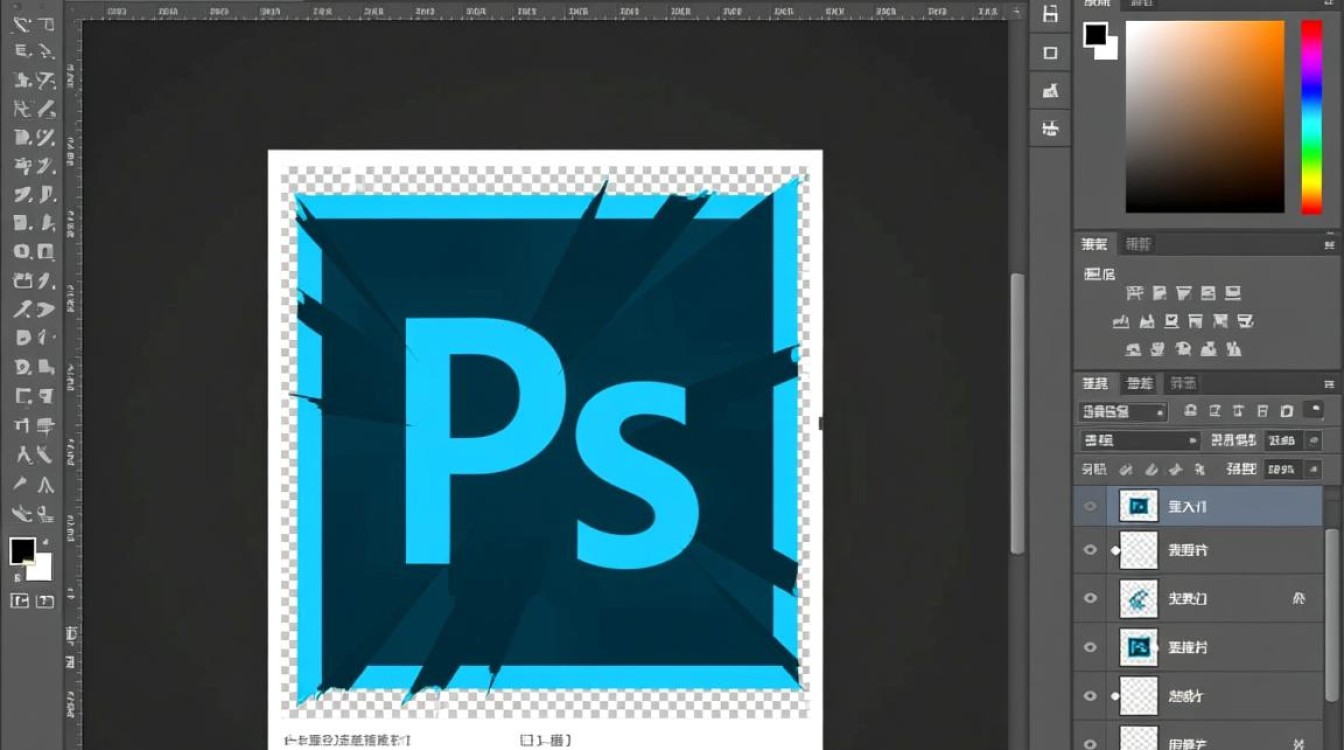Switch to the second tab of the adjustments panel group
The width and height of the screenshot is (1344, 750).
tap(1139, 244)
